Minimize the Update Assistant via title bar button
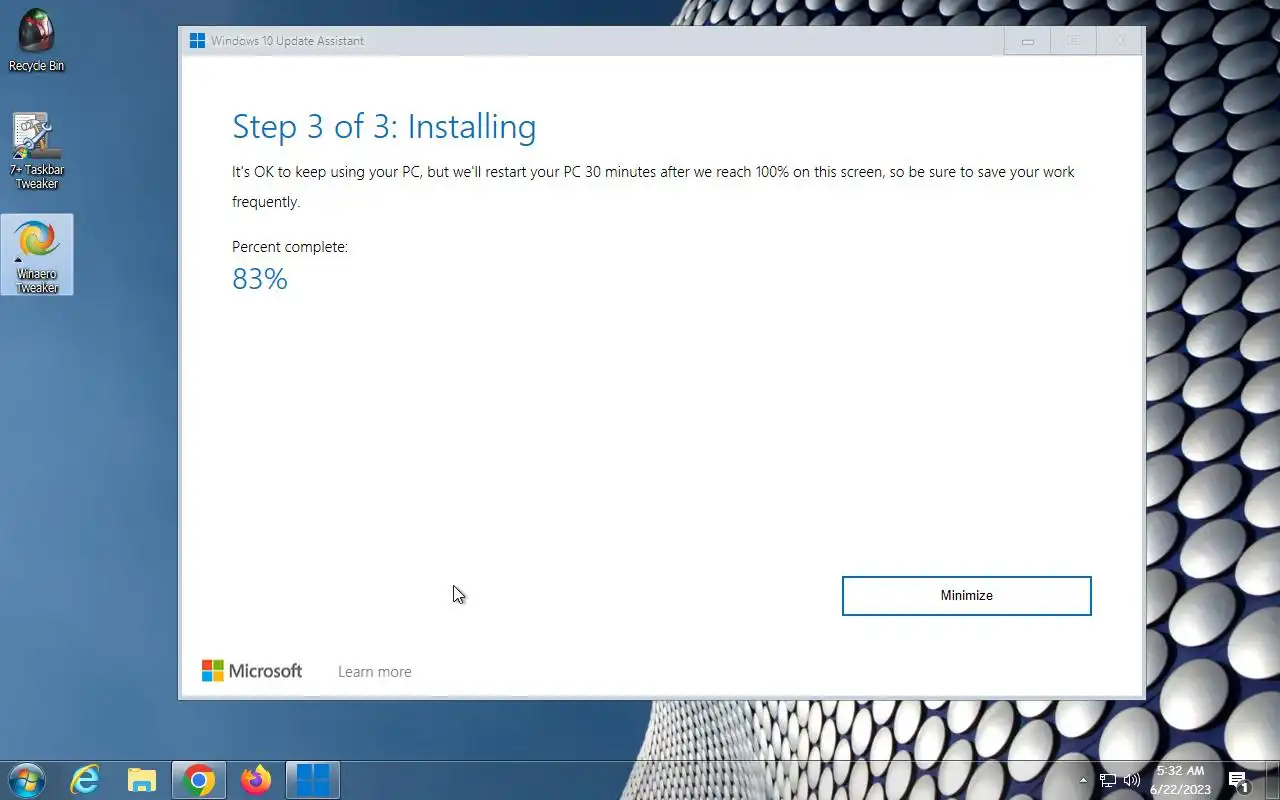The height and width of the screenshot is (800, 1280). 1027,41
